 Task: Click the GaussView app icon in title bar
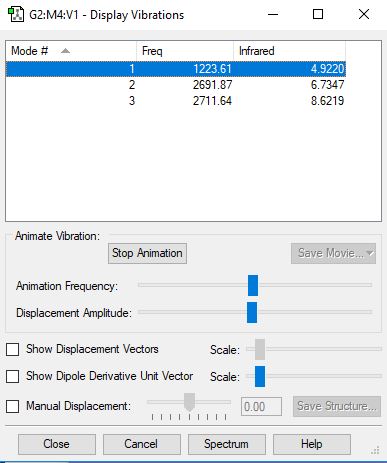click(x=16, y=15)
